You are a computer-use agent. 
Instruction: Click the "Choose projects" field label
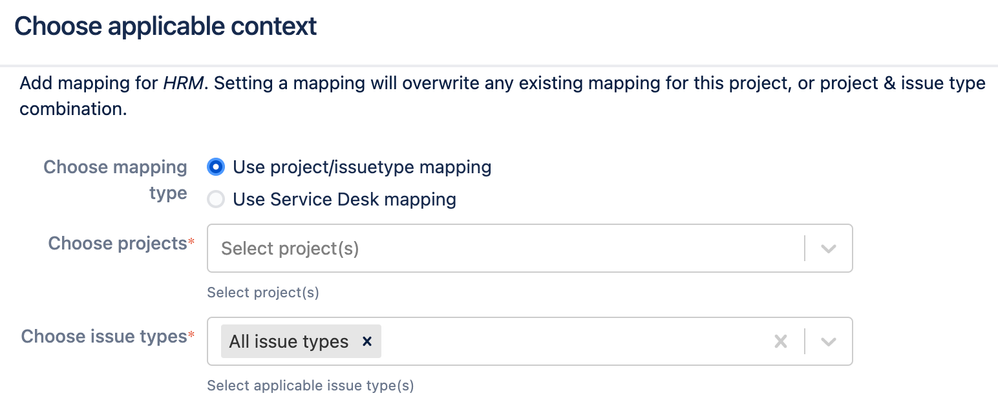point(117,244)
